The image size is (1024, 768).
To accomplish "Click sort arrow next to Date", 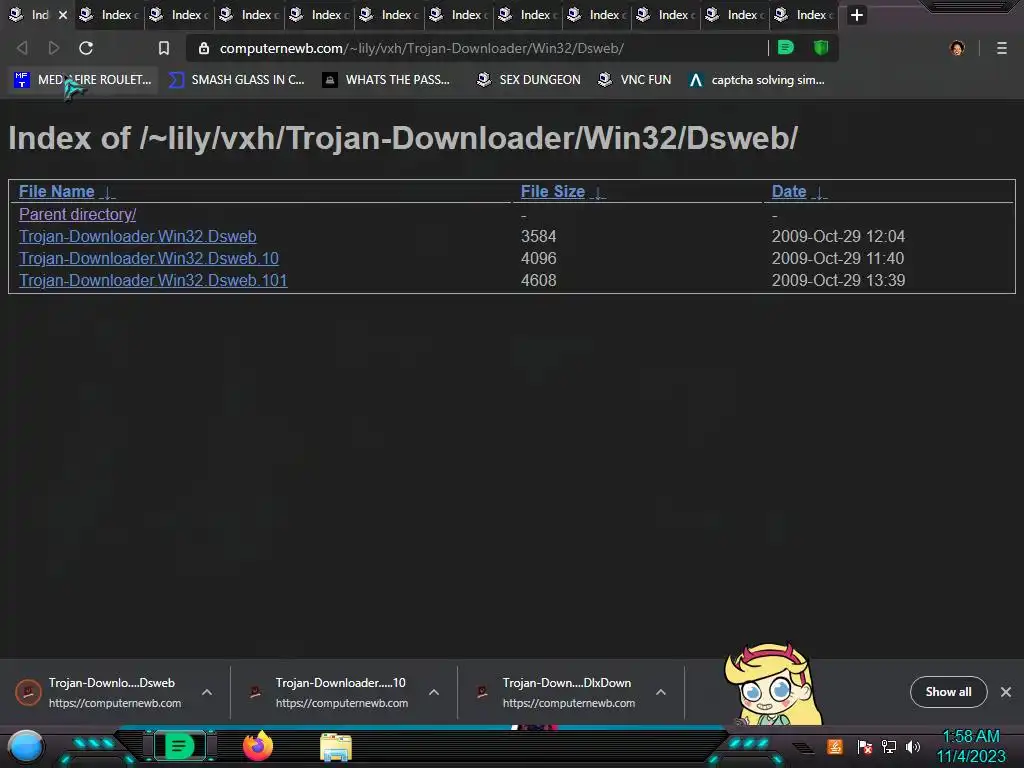I will click(819, 193).
